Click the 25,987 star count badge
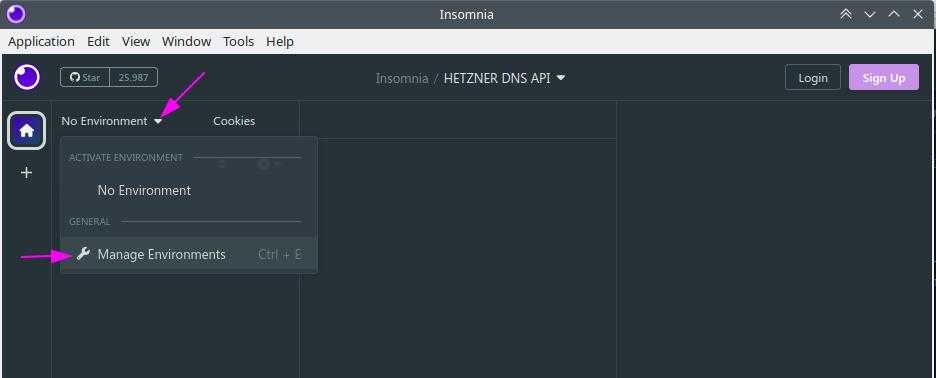This screenshot has height=378, width=936. click(x=134, y=77)
